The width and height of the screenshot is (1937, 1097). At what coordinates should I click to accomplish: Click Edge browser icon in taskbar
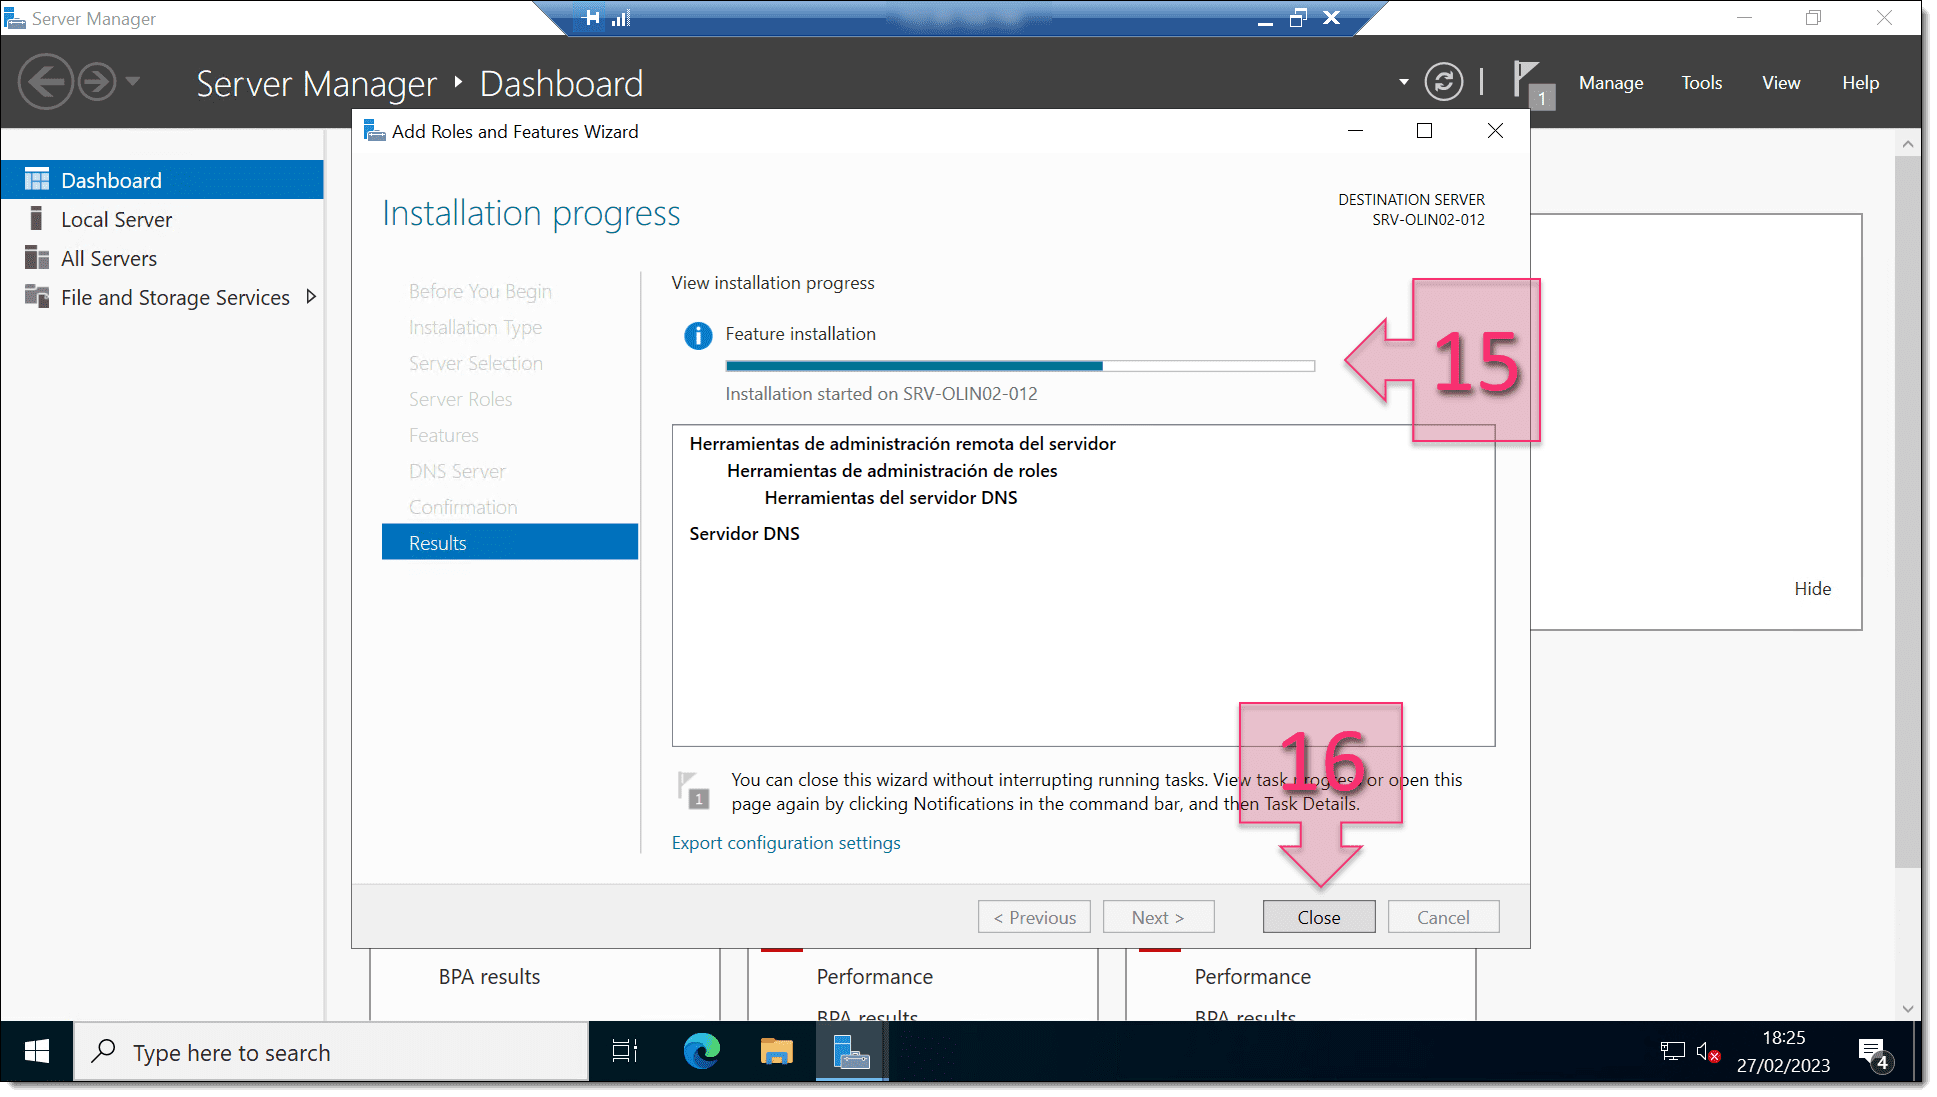(x=701, y=1052)
